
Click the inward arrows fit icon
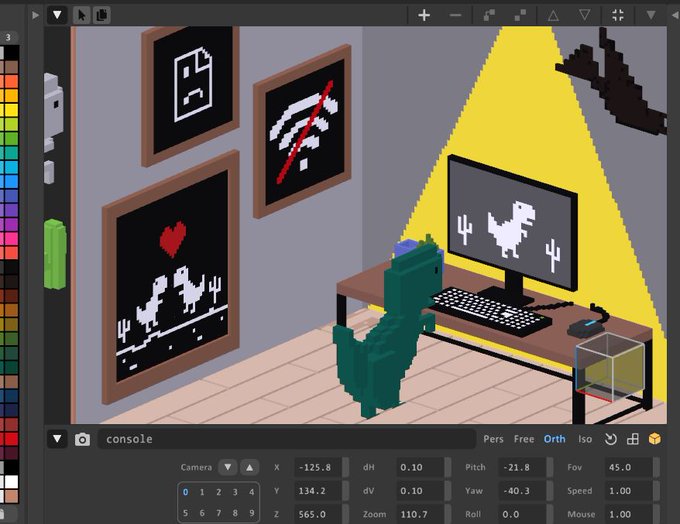(618, 15)
